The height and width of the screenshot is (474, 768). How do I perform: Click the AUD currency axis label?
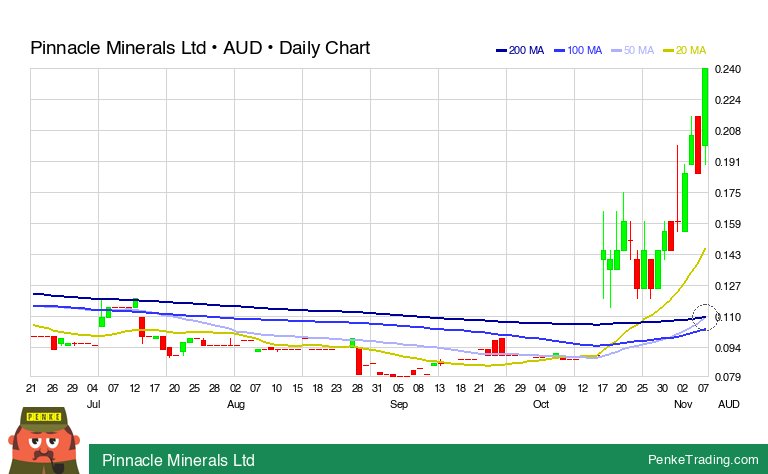coord(729,404)
